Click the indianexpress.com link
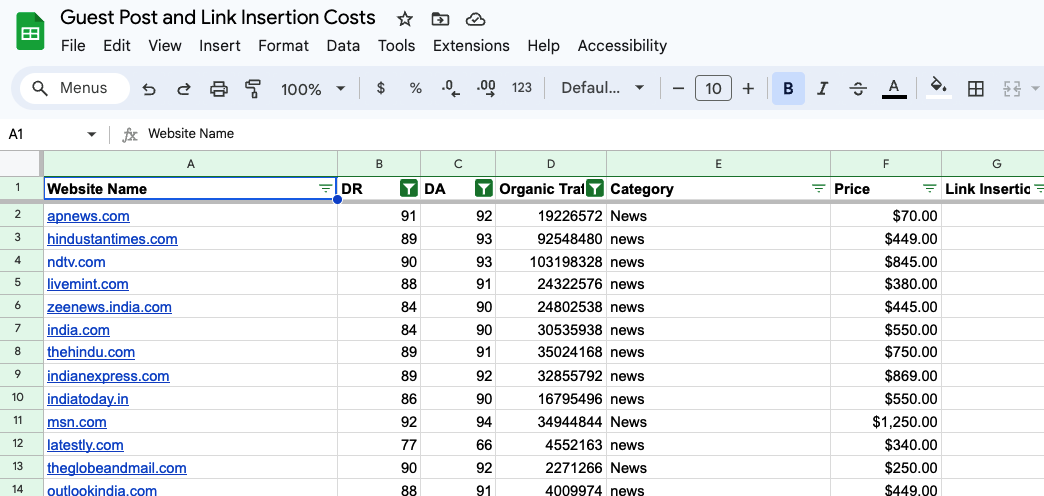The image size is (1044, 496). click(108, 376)
